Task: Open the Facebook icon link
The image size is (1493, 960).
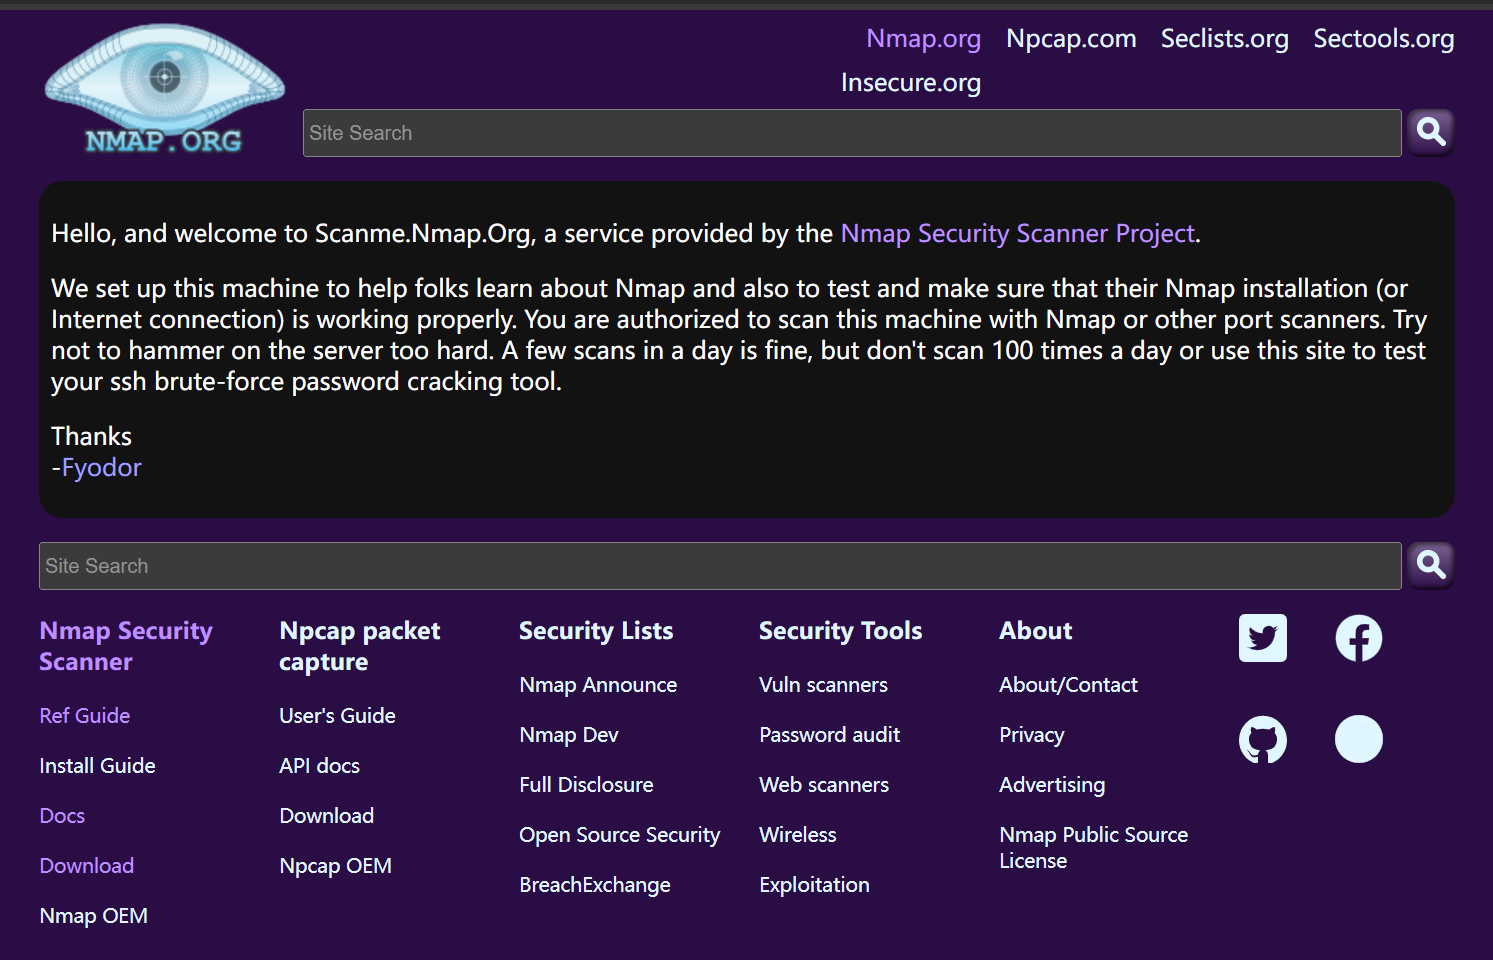Action: (1359, 638)
